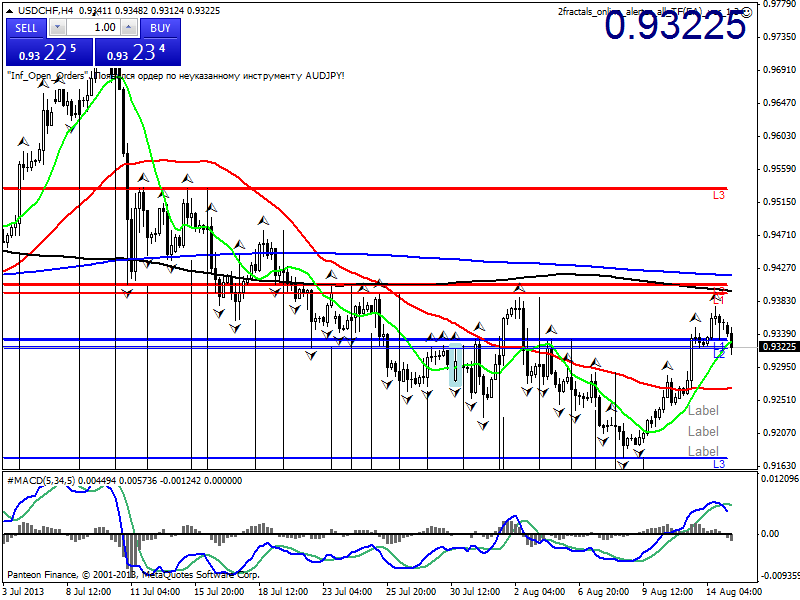Click the 0.92950 price axis value
800x600 pixels.
(779, 367)
